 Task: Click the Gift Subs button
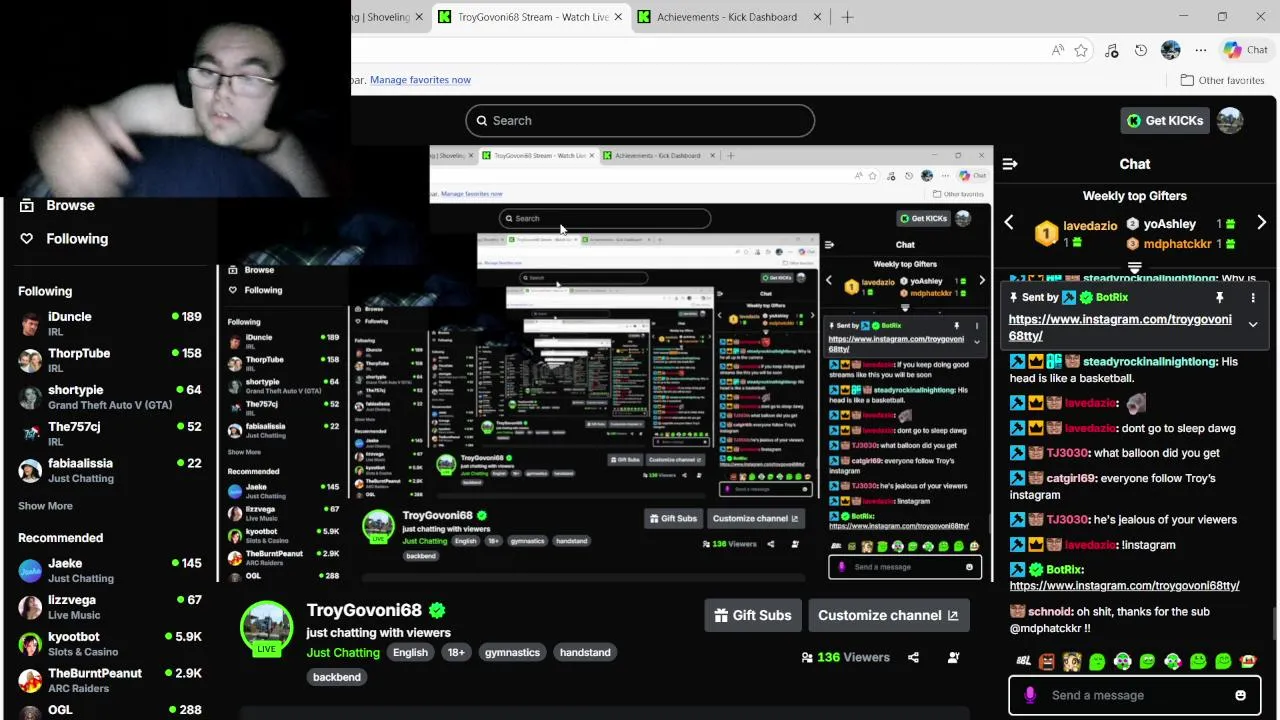click(753, 615)
